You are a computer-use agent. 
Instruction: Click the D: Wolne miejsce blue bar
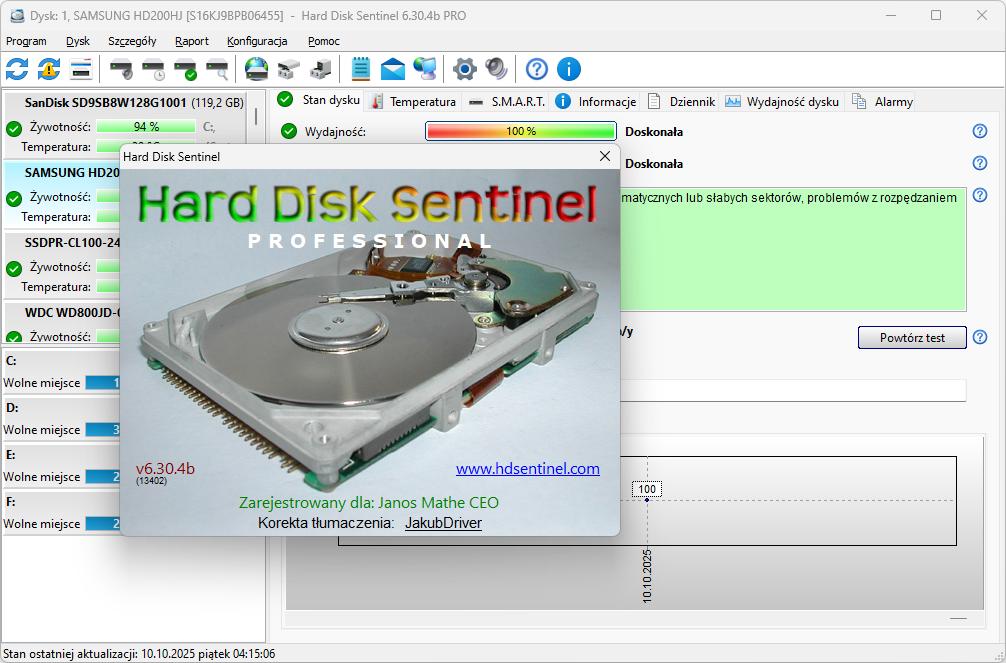(103, 429)
